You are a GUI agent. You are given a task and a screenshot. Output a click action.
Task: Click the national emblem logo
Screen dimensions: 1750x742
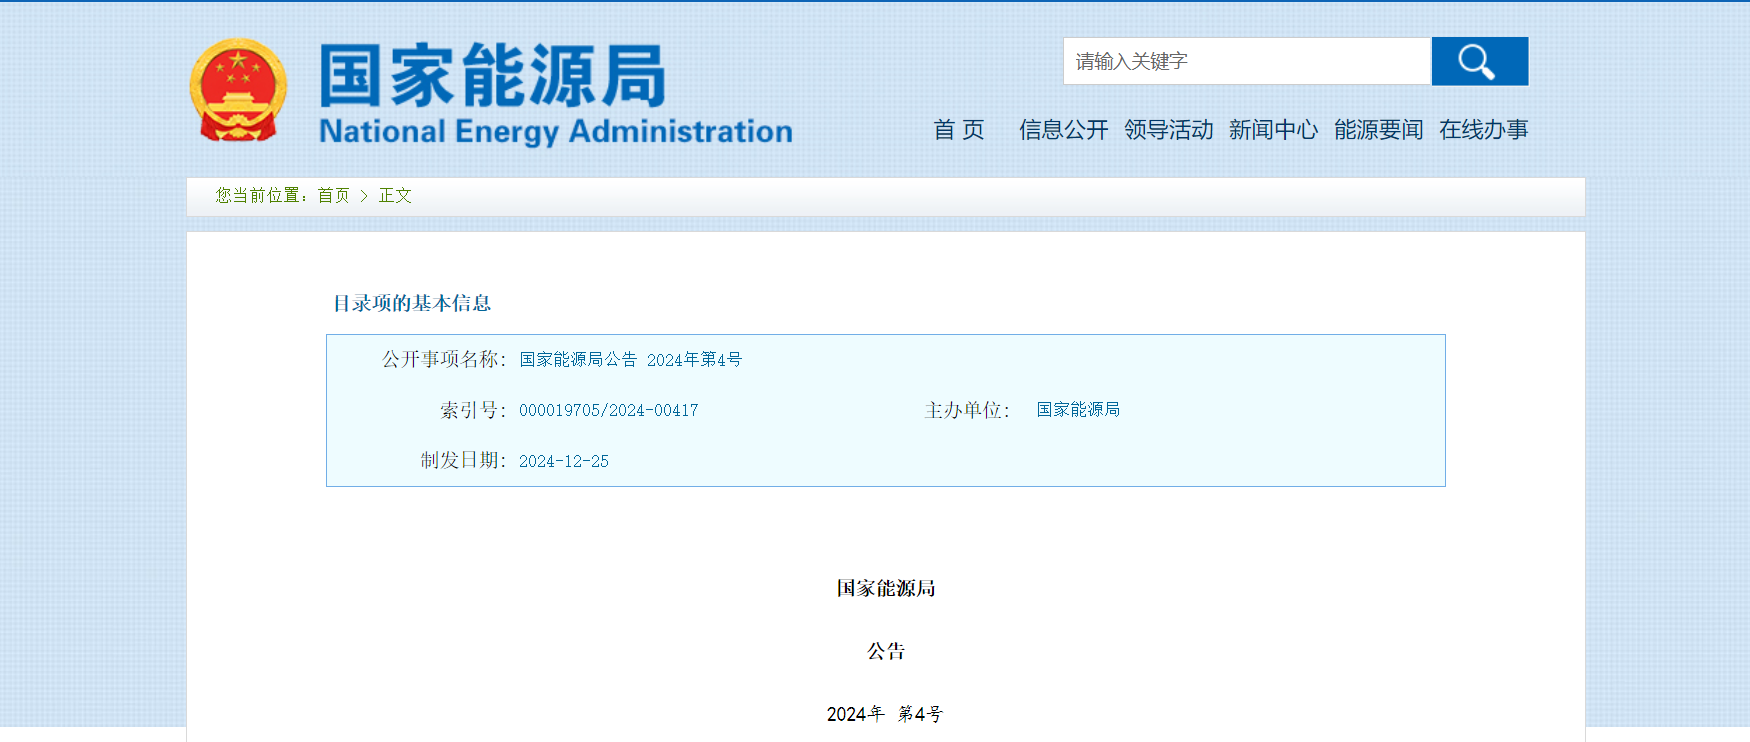(x=238, y=90)
